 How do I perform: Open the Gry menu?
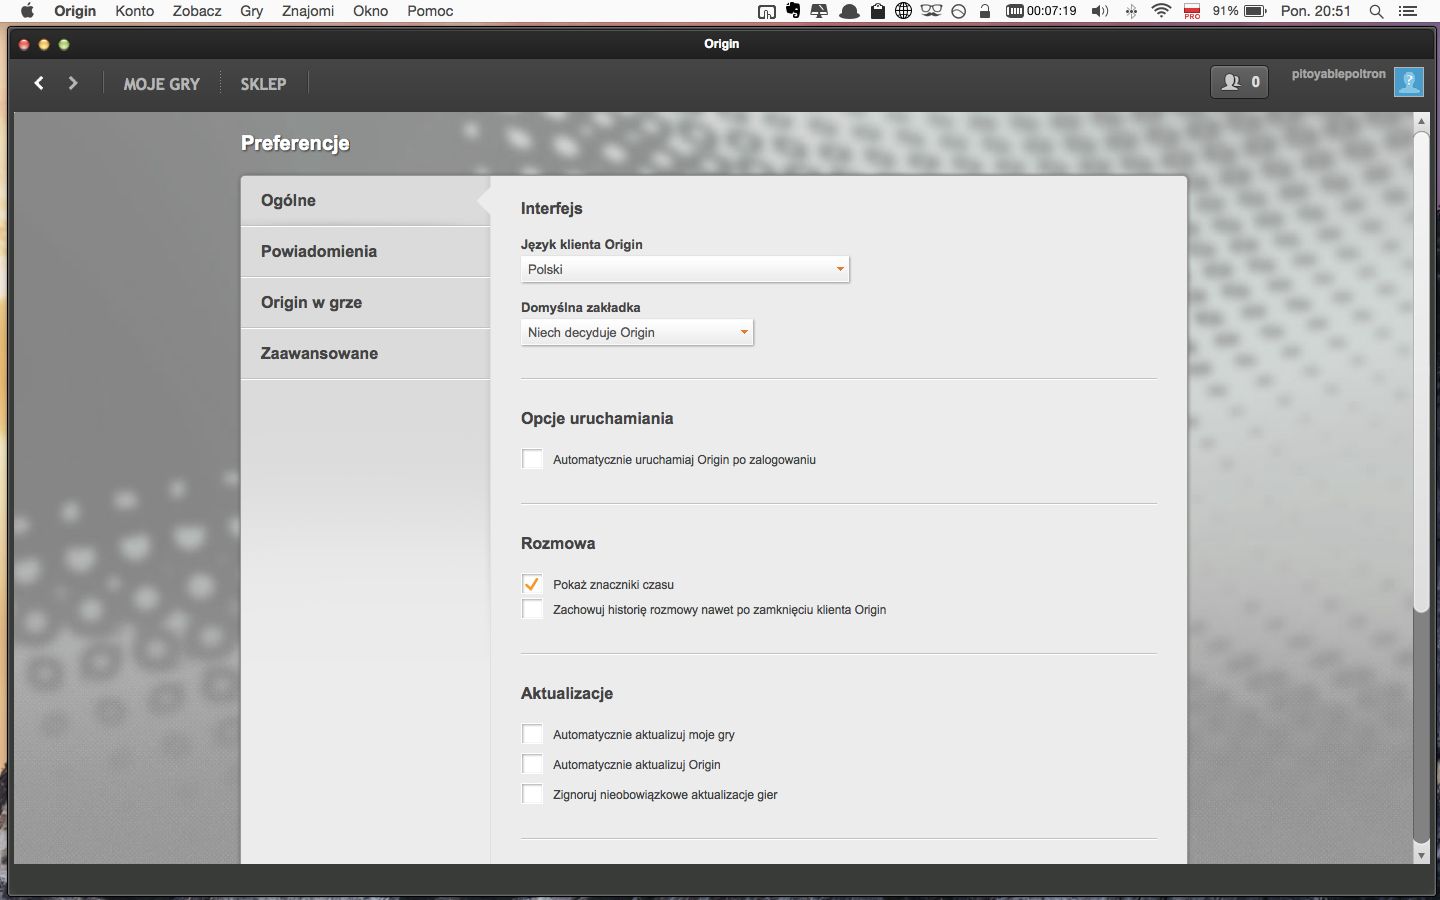pyautogui.click(x=252, y=11)
